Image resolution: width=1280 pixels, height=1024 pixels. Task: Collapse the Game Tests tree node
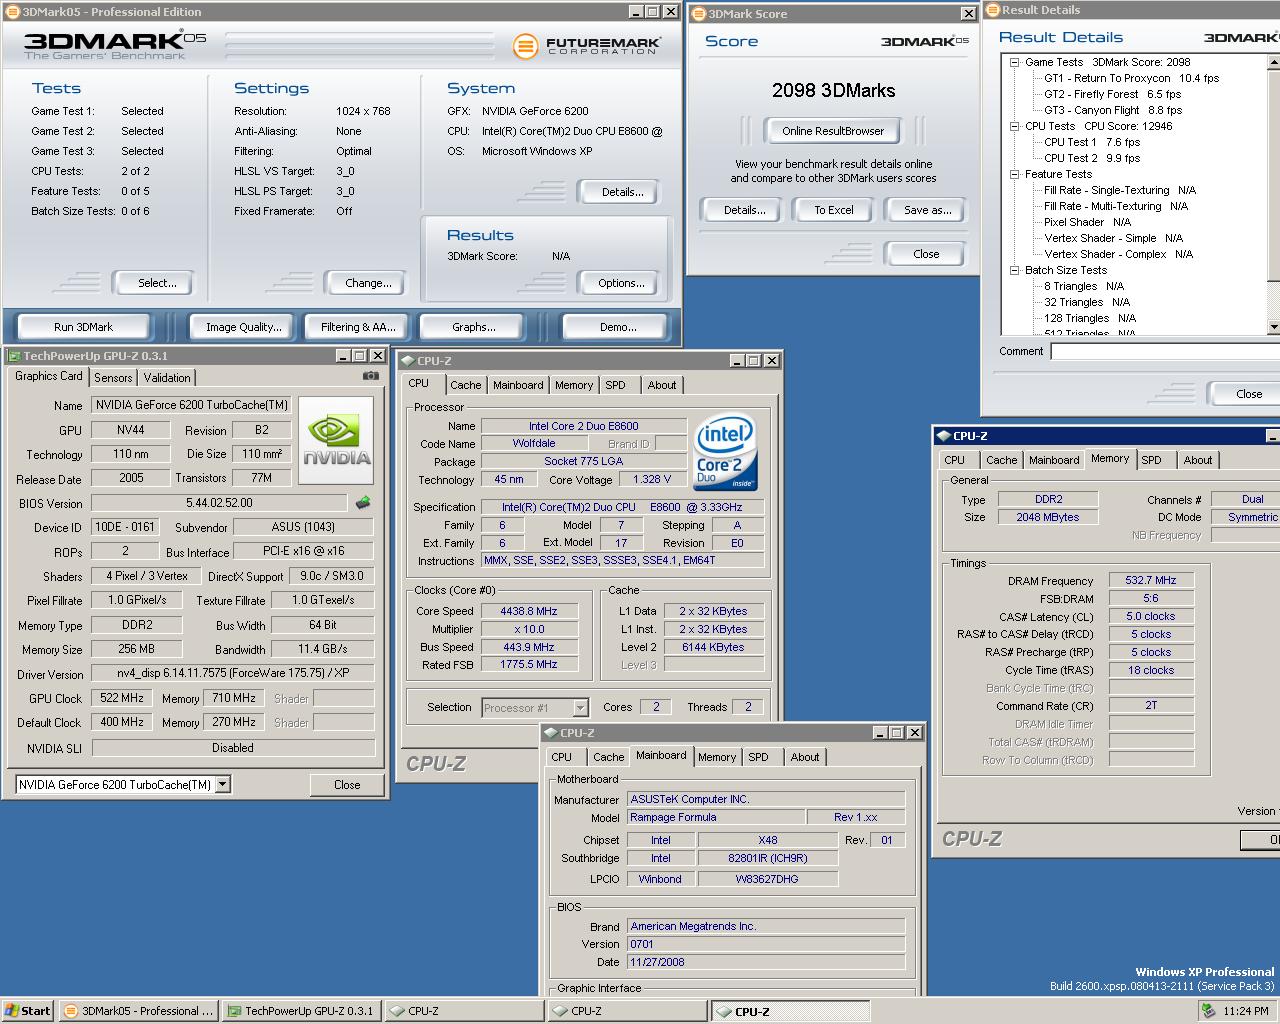[1014, 62]
